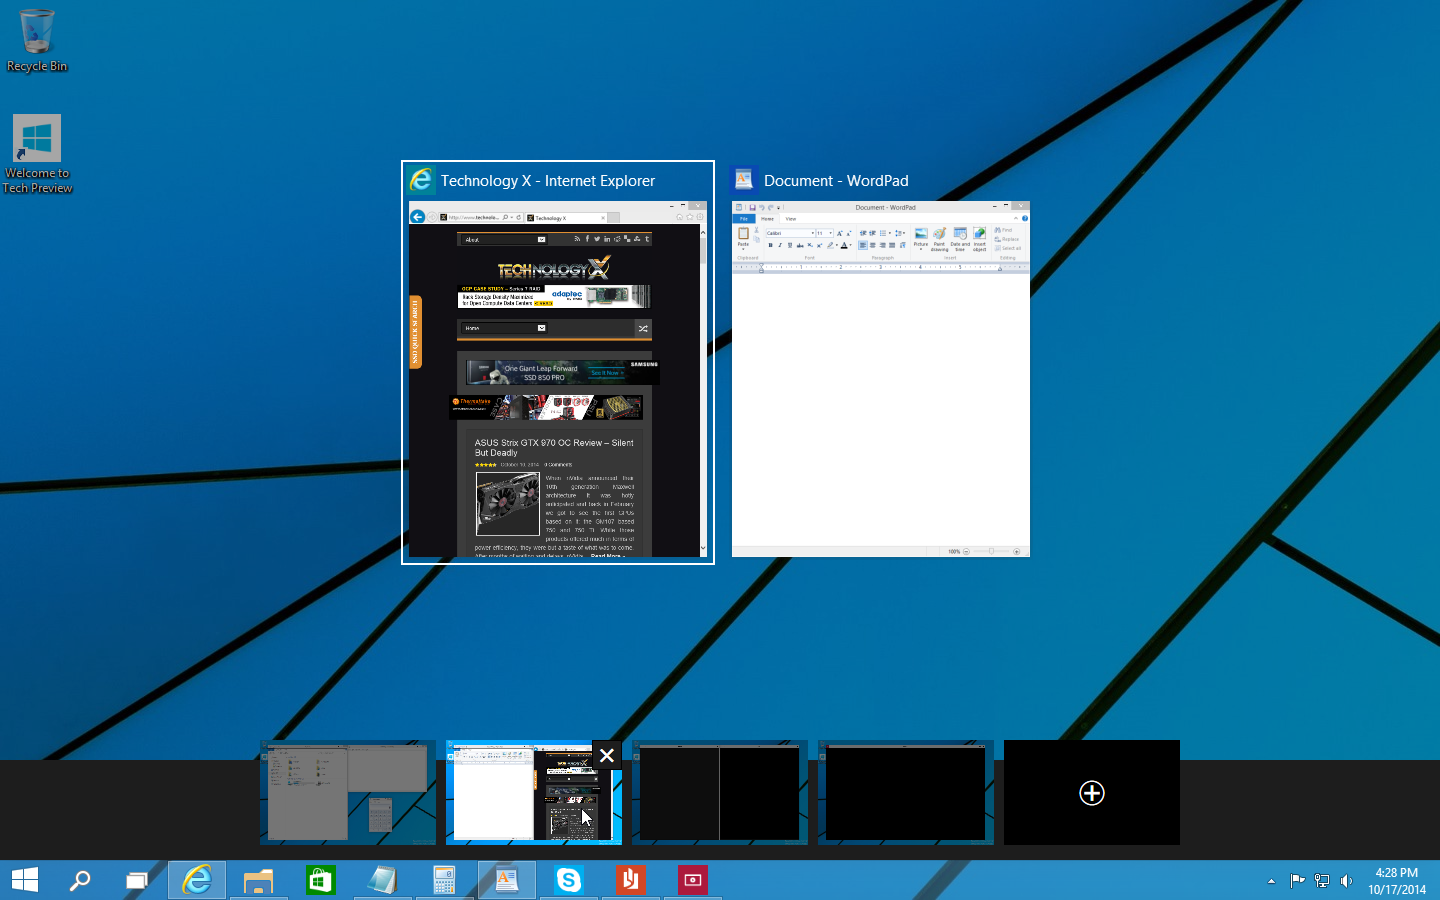Screen dimensions: 1440x900
Task: Click the Search magnifier on taskbar
Action: [80, 880]
